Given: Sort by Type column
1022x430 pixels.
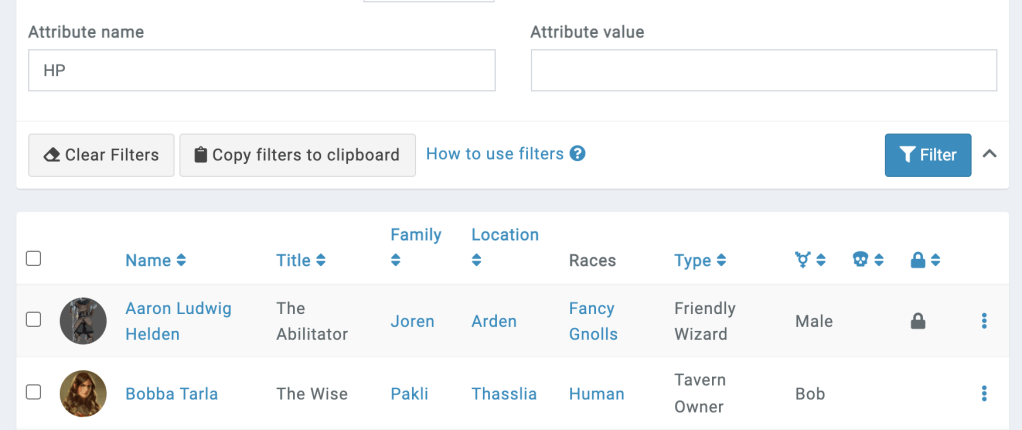Looking at the screenshot, I should click(x=700, y=261).
